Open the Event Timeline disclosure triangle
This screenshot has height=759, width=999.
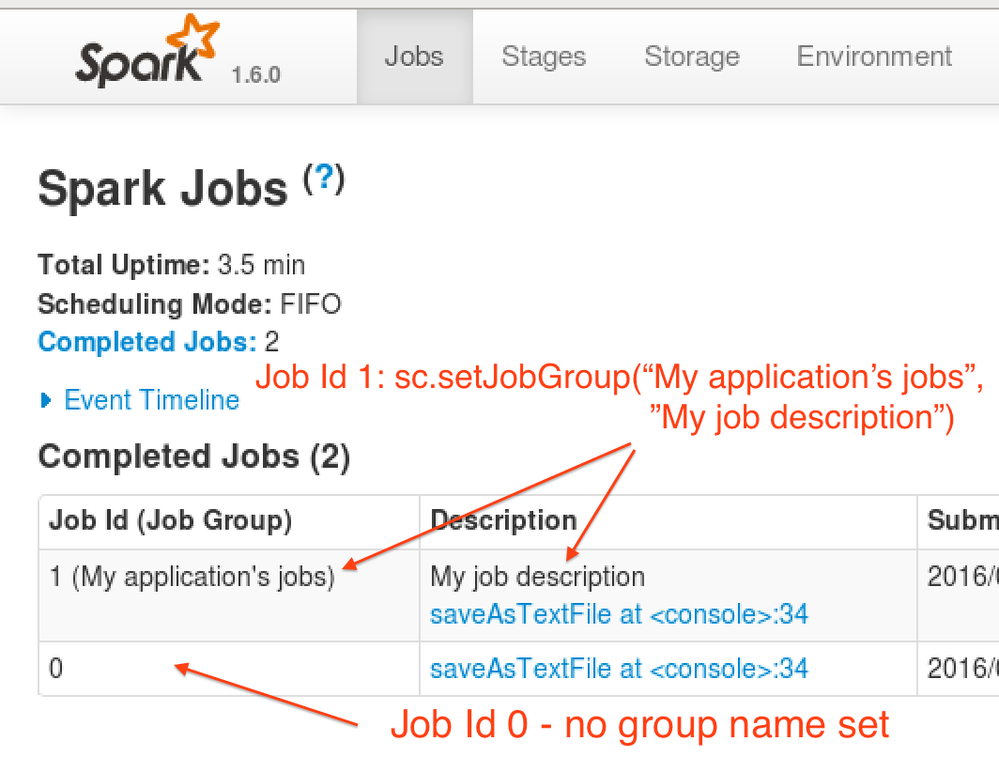click(46, 400)
